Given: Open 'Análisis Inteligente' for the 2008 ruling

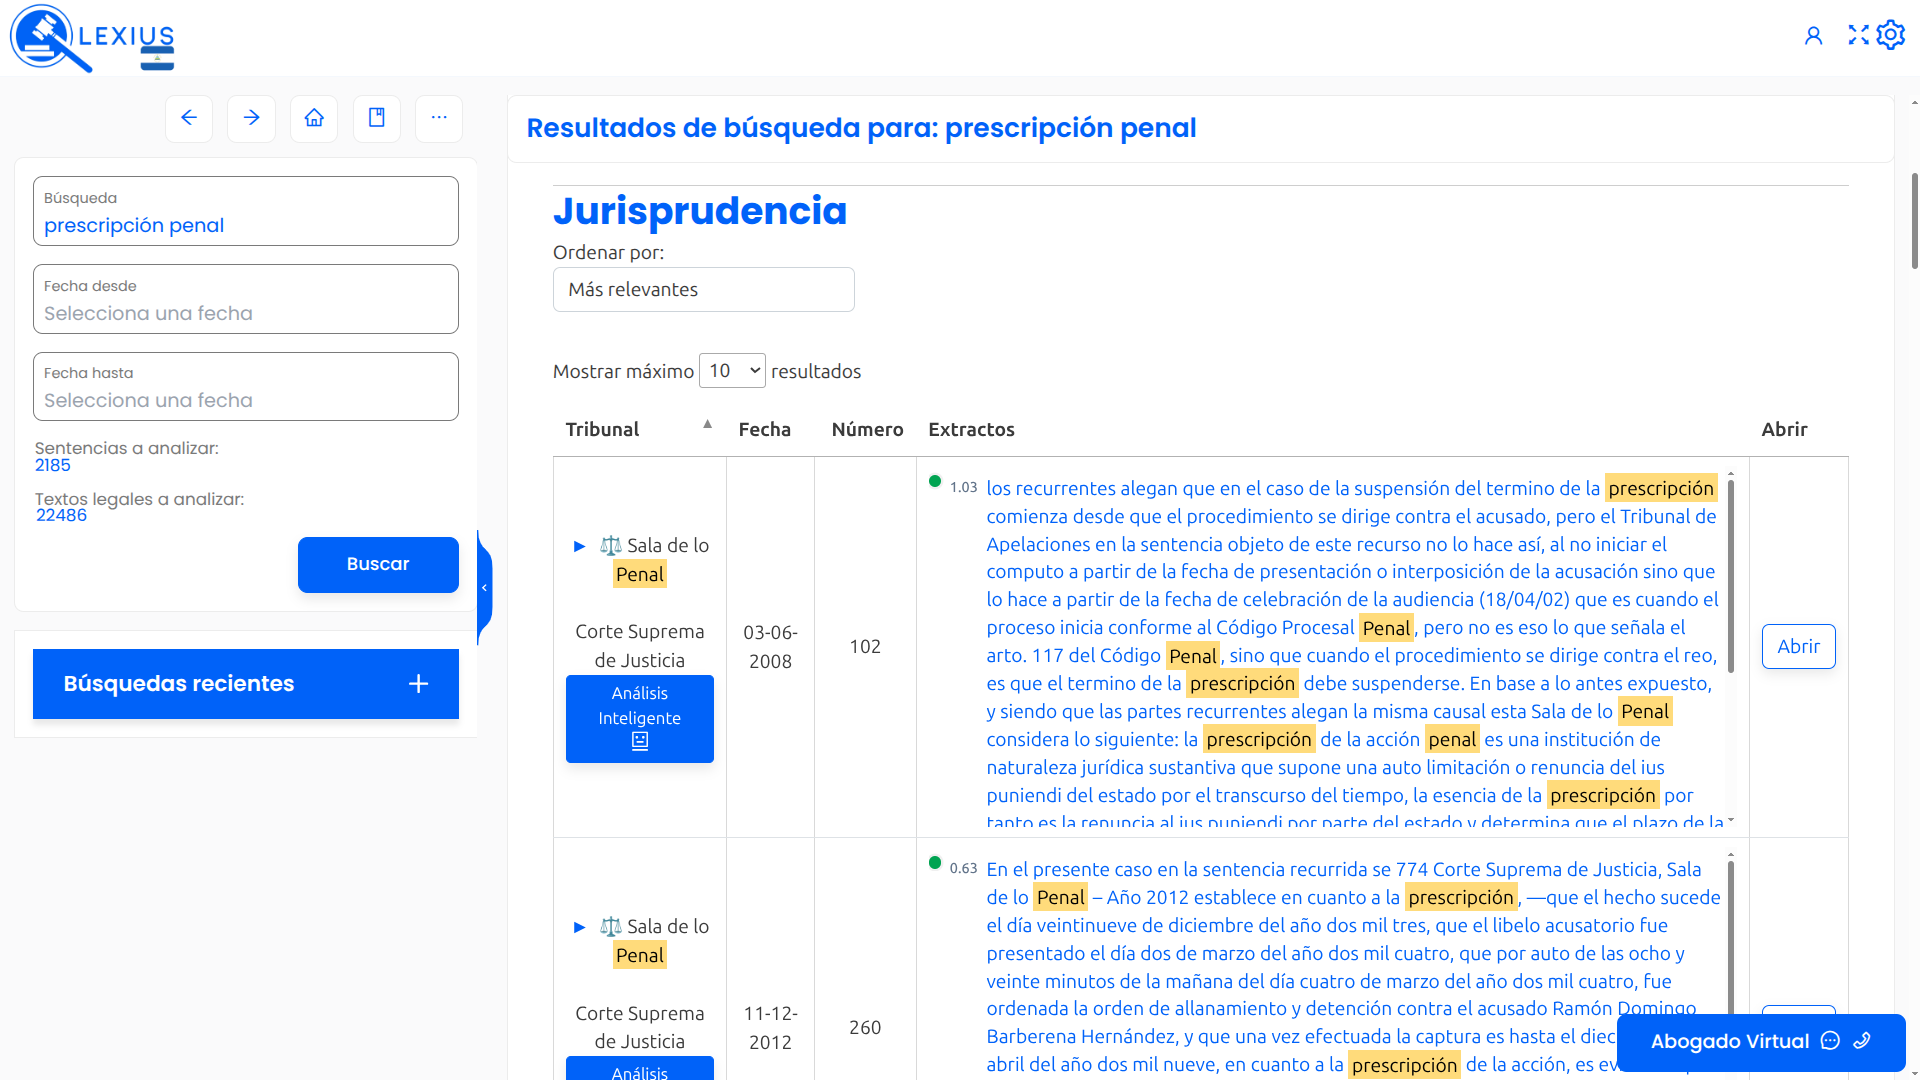Looking at the screenshot, I should pos(639,718).
